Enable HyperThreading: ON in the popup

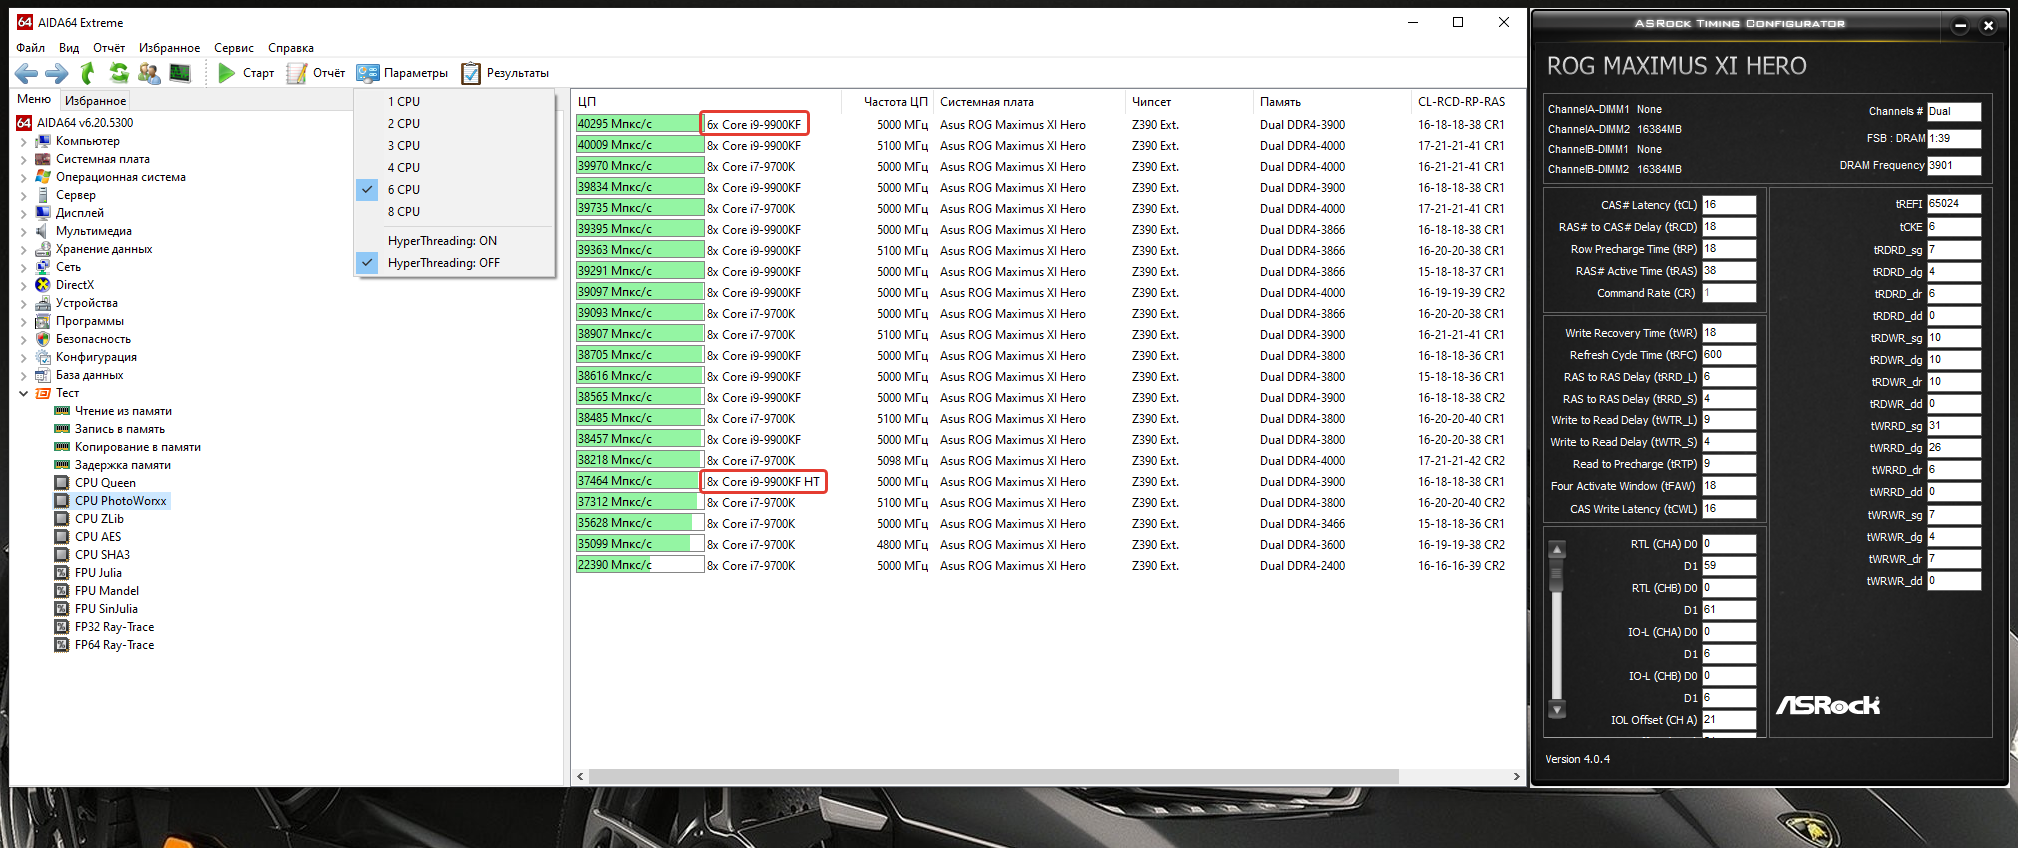pos(455,241)
